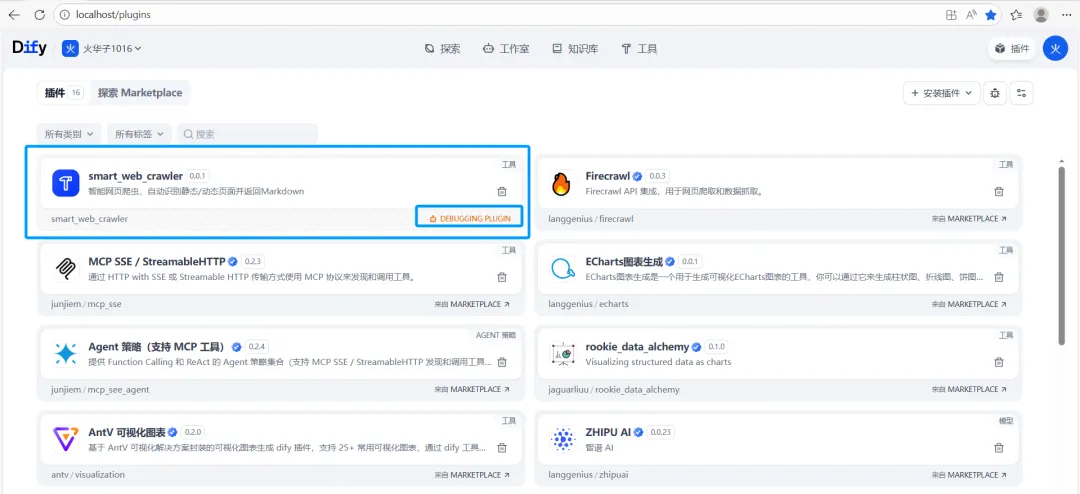The height and width of the screenshot is (494, 1080).
Task: Expand the 火华子1016 workspace dropdown
Action: pos(102,48)
